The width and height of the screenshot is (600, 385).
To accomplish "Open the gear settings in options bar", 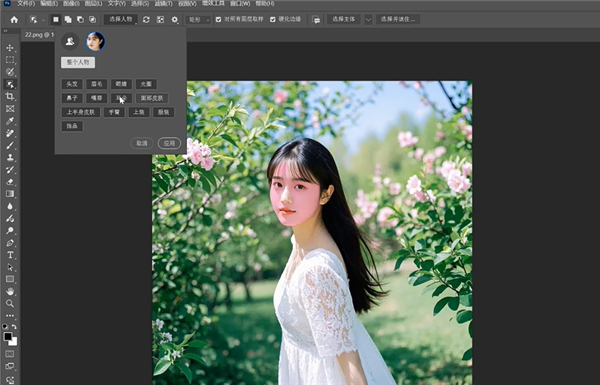I will point(175,20).
